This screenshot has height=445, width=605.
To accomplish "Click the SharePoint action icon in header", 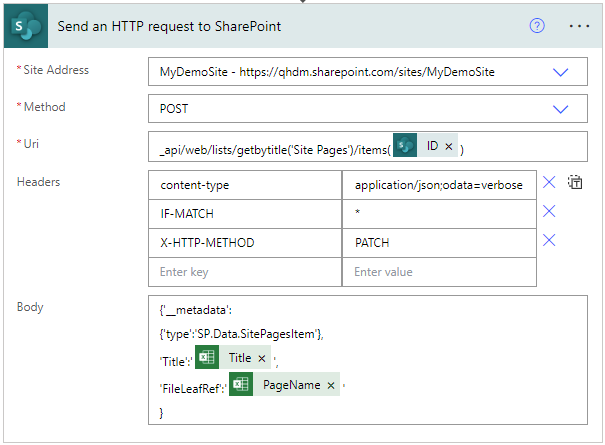I will click(x=26, y=26).
